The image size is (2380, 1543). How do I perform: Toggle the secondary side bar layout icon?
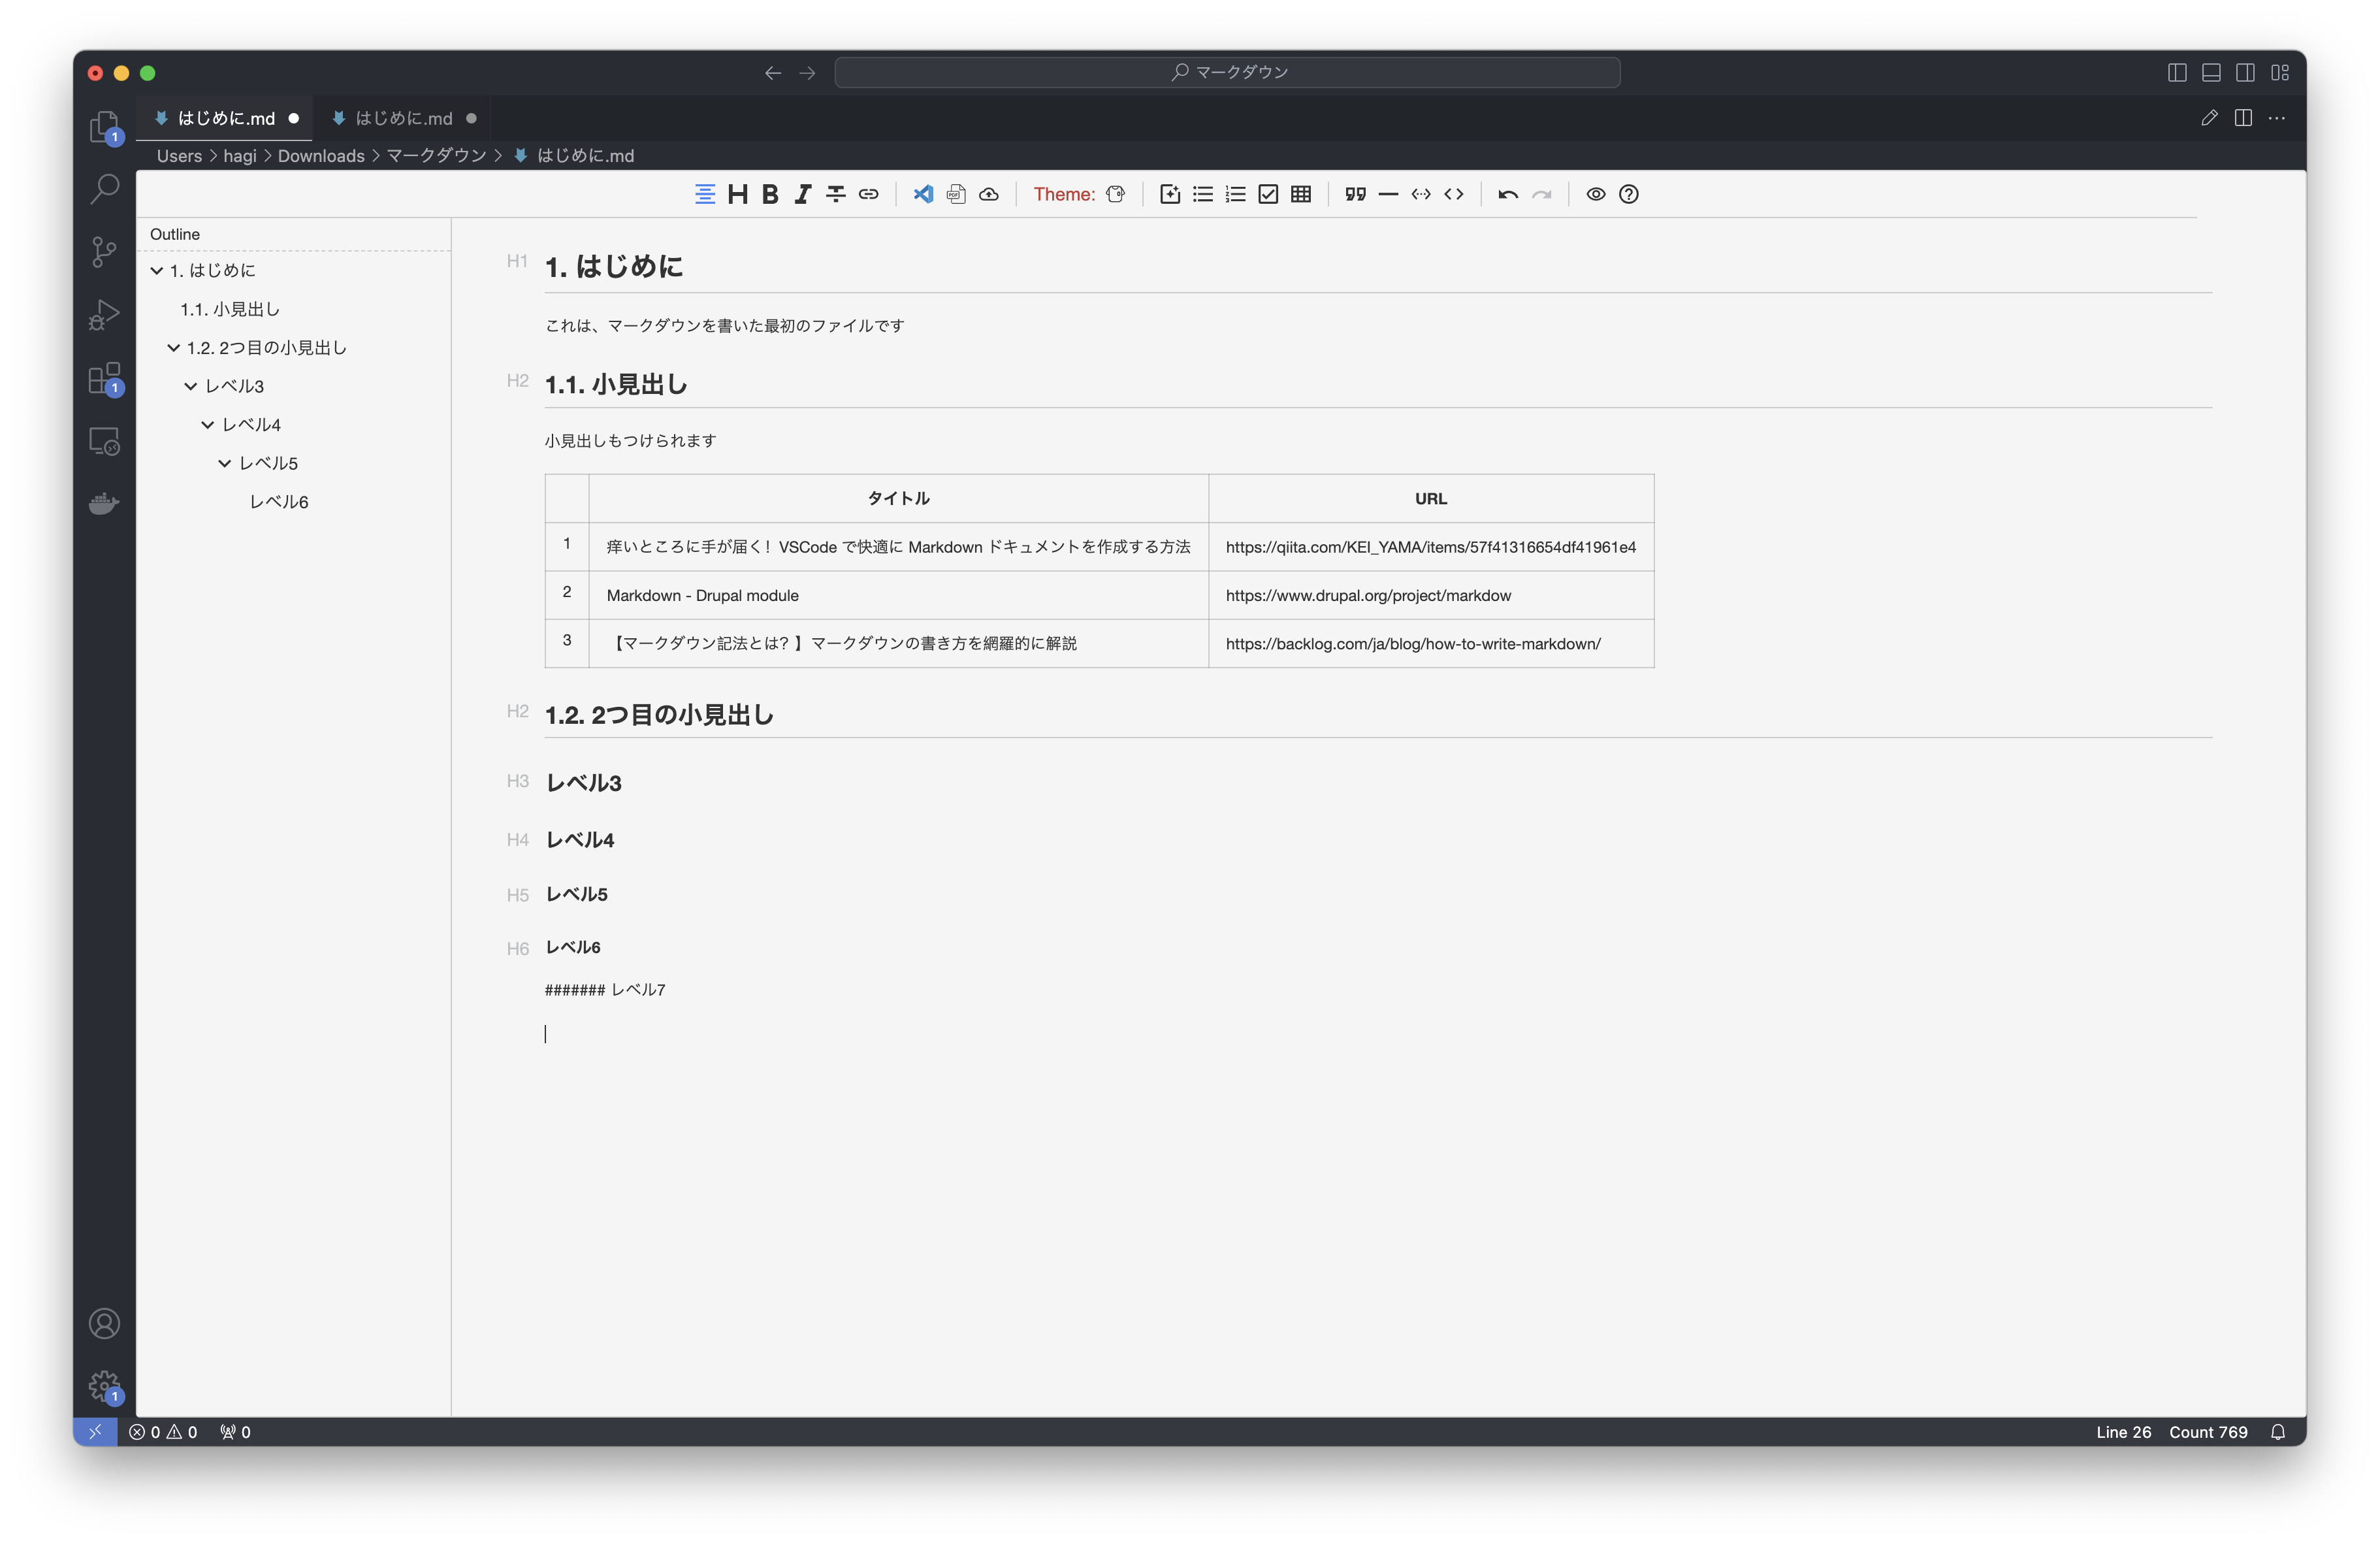2245,72
